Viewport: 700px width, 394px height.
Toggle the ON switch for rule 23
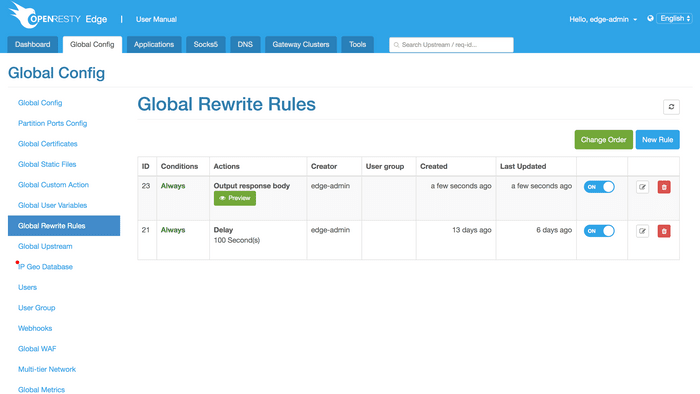click(599, 187)
